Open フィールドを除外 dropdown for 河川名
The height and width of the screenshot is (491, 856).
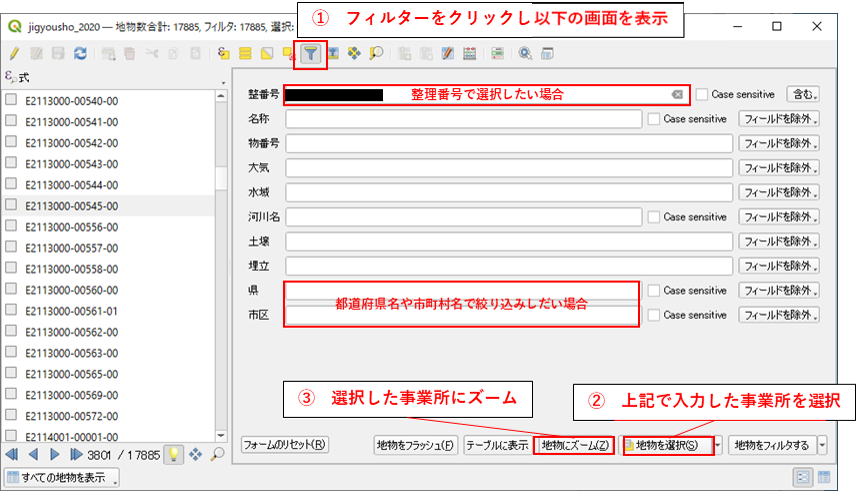(x=779, y=217)
